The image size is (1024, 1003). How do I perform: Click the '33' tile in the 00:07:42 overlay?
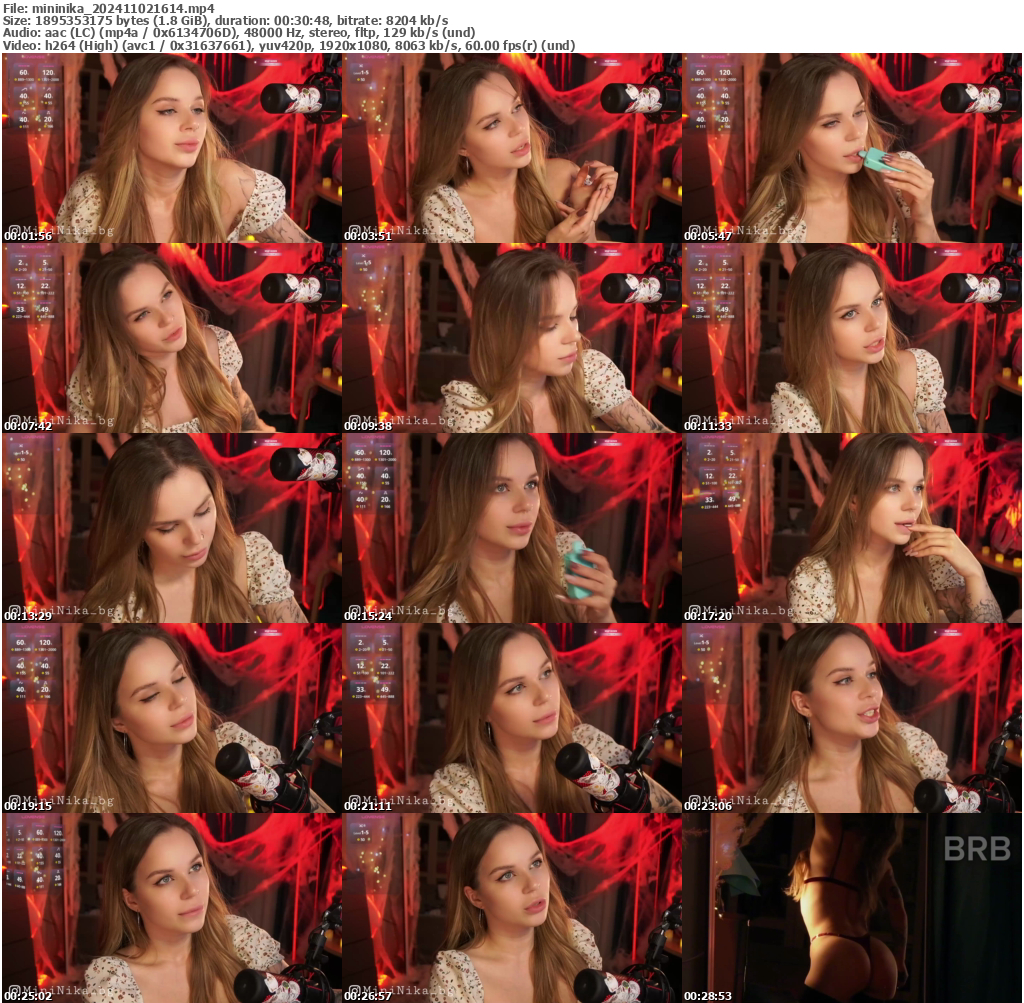coord(21,310)
